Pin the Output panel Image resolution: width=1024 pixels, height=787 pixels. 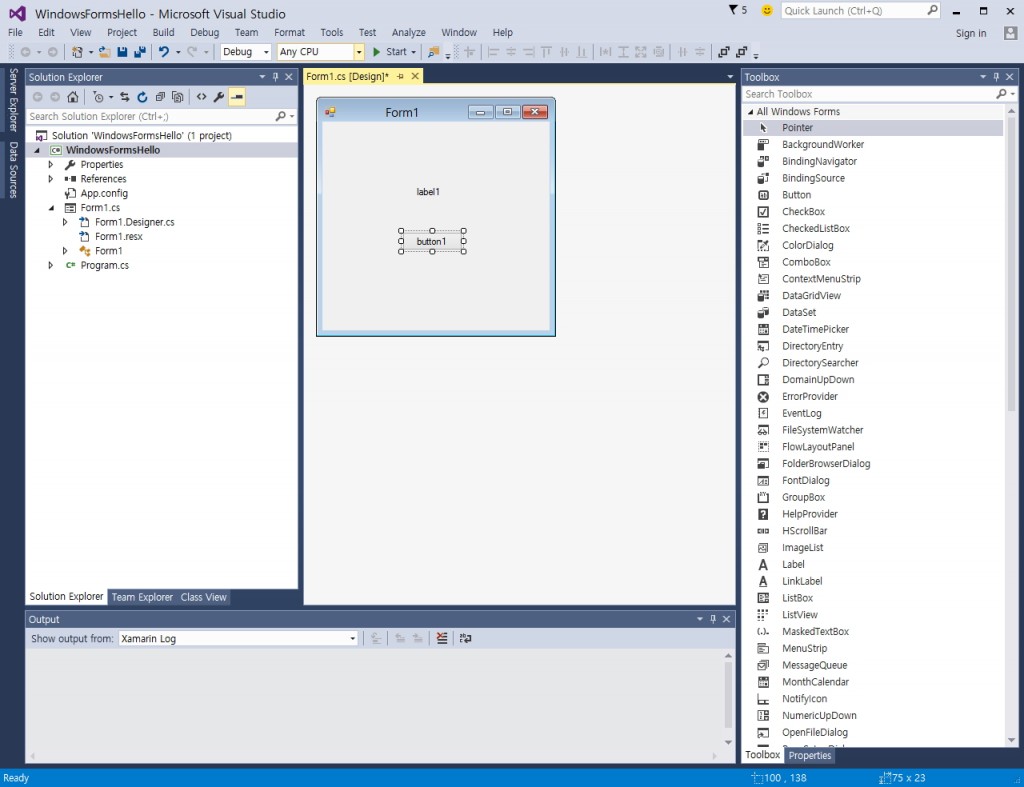coord(713,619)
